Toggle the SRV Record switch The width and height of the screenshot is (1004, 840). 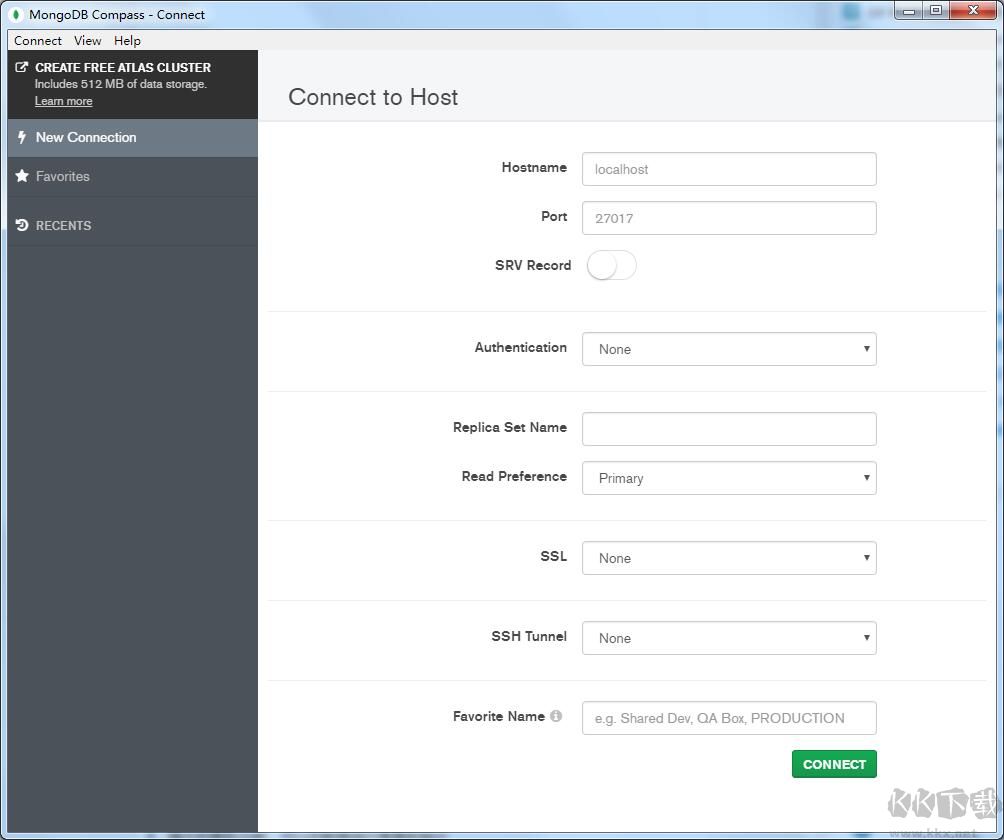click(x=611, y=265)
